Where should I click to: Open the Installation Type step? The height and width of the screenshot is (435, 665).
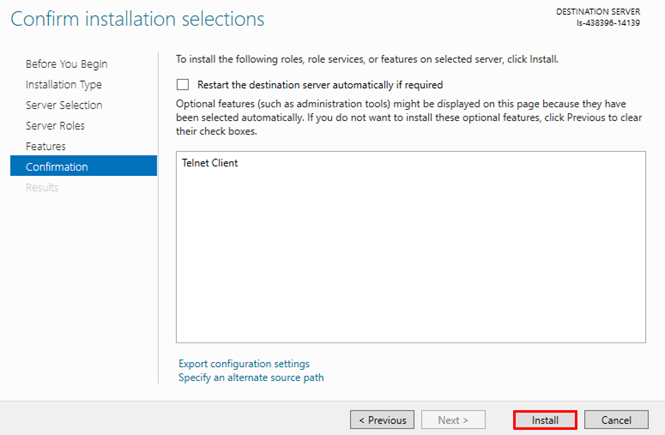(x=63, y=85)
